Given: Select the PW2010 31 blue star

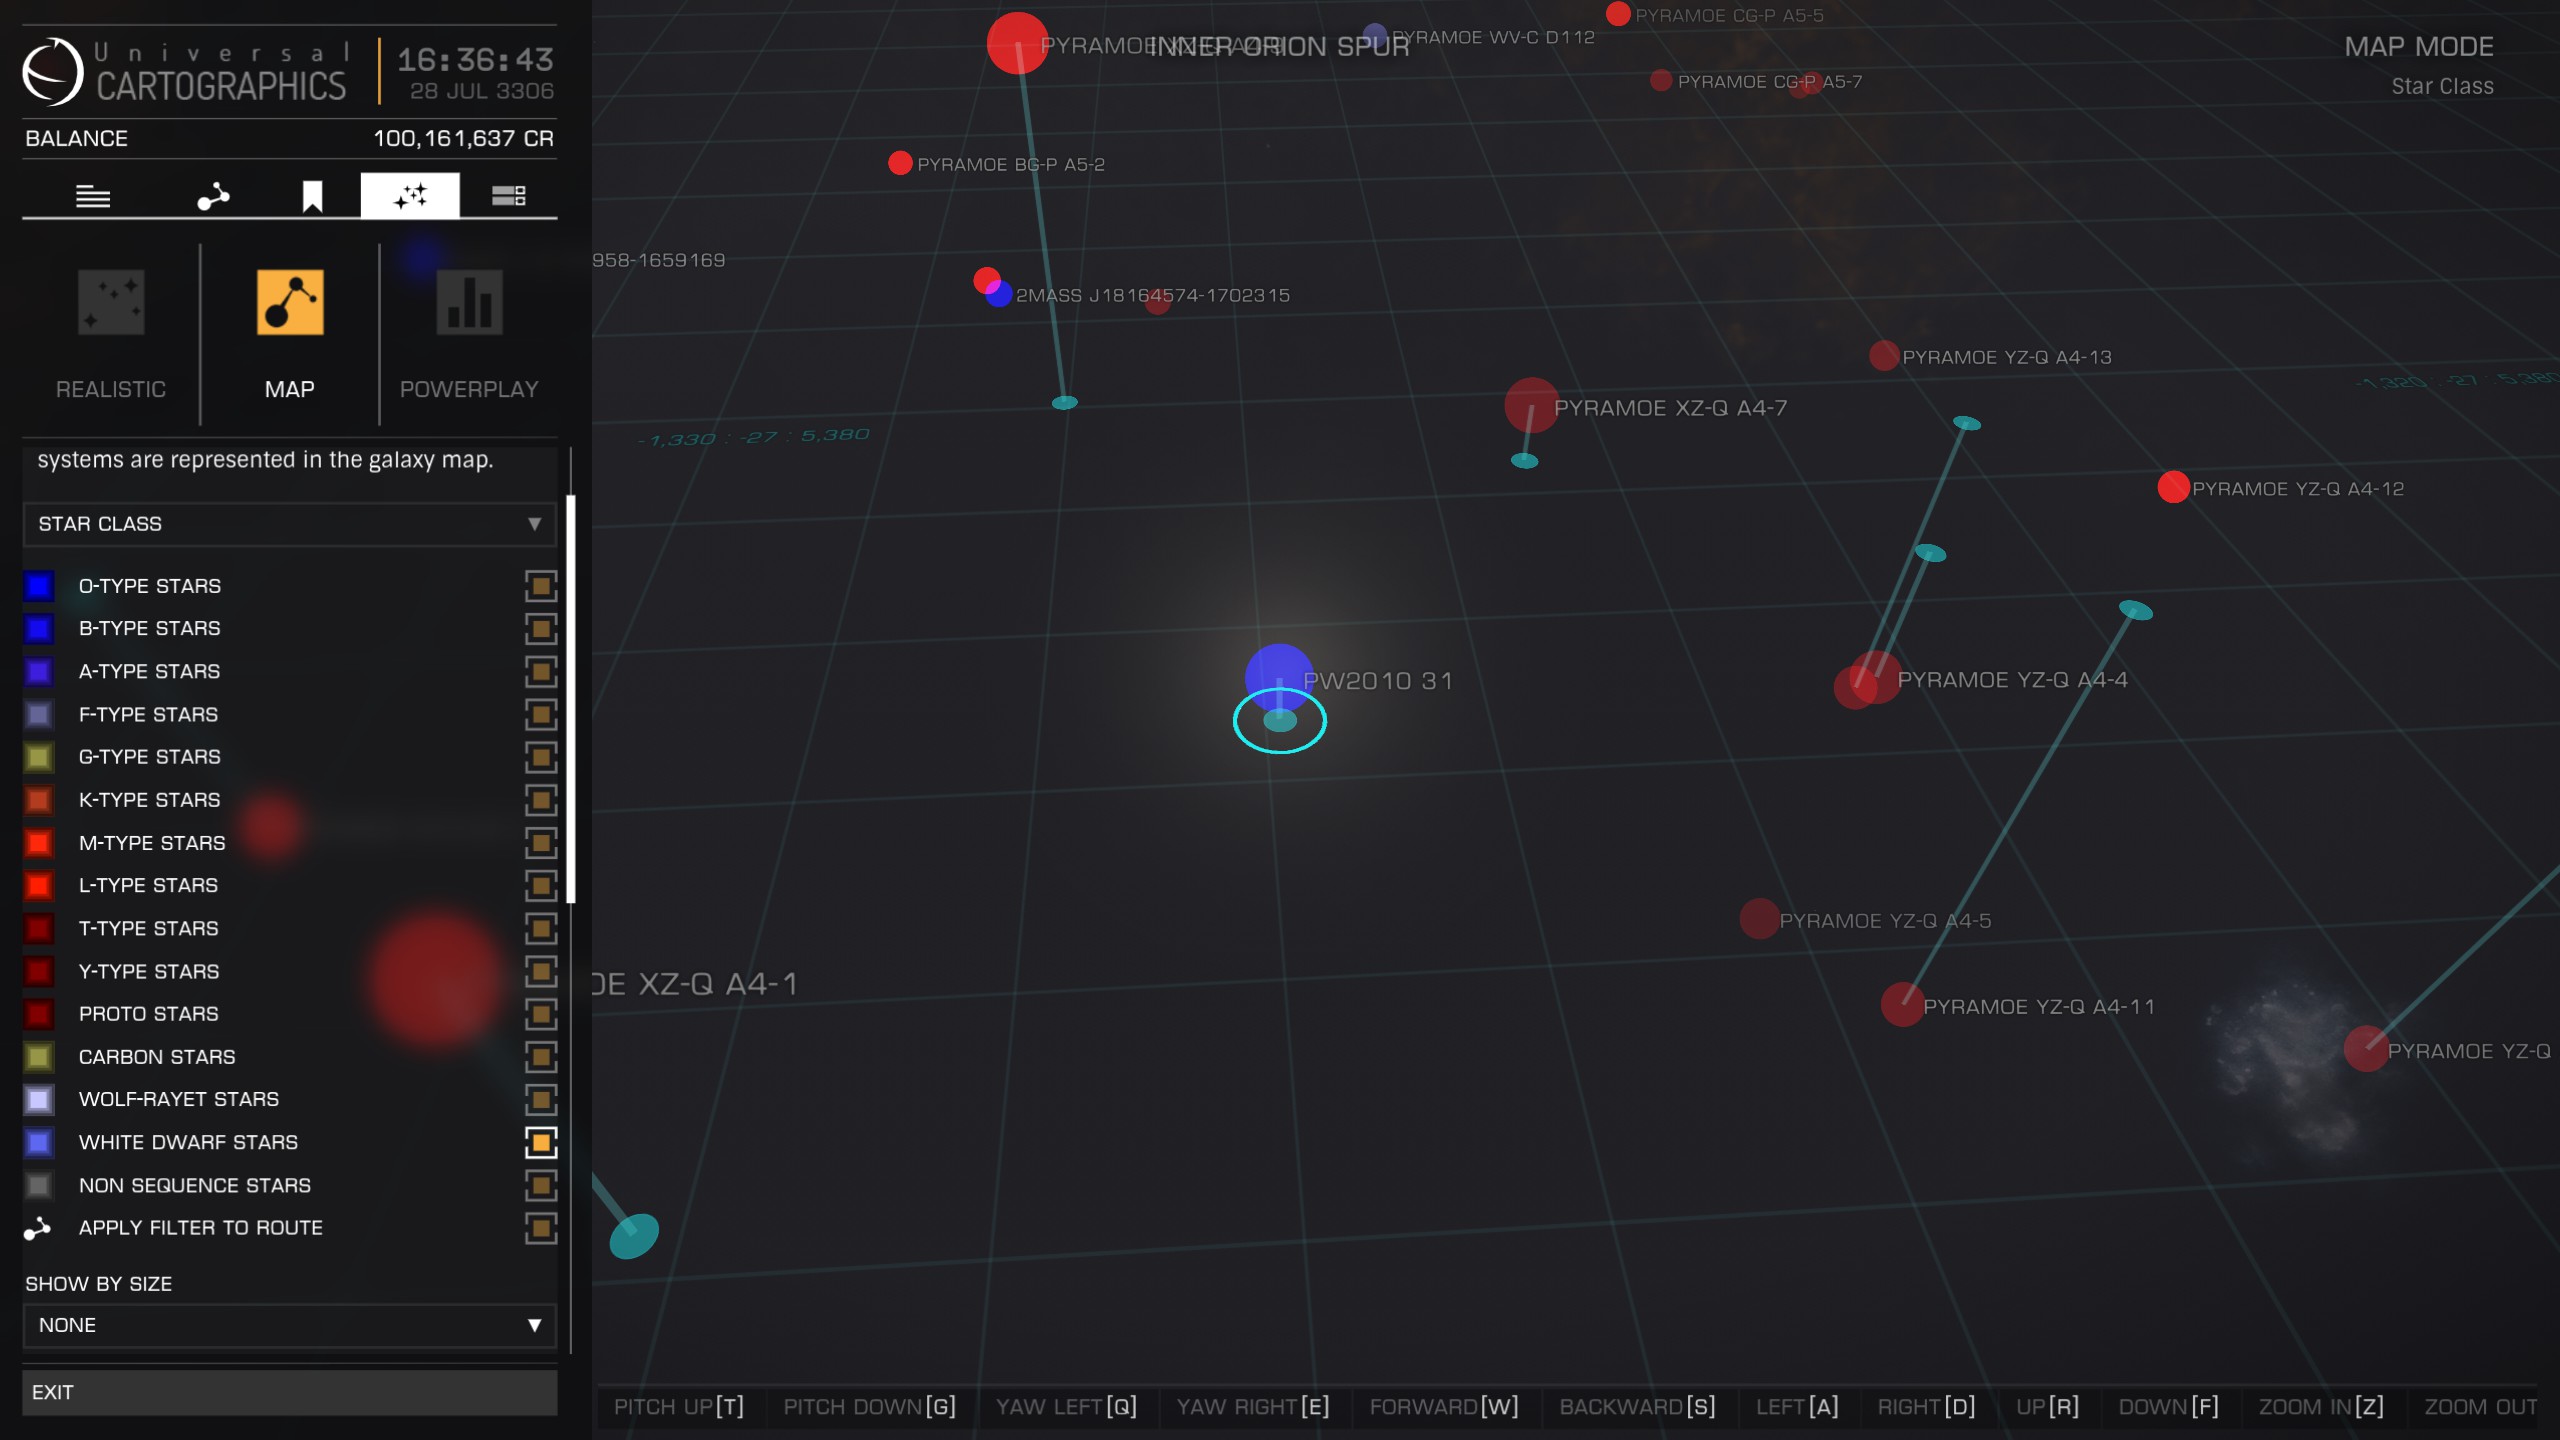Looking at the screenshot, I should 1279,676.
